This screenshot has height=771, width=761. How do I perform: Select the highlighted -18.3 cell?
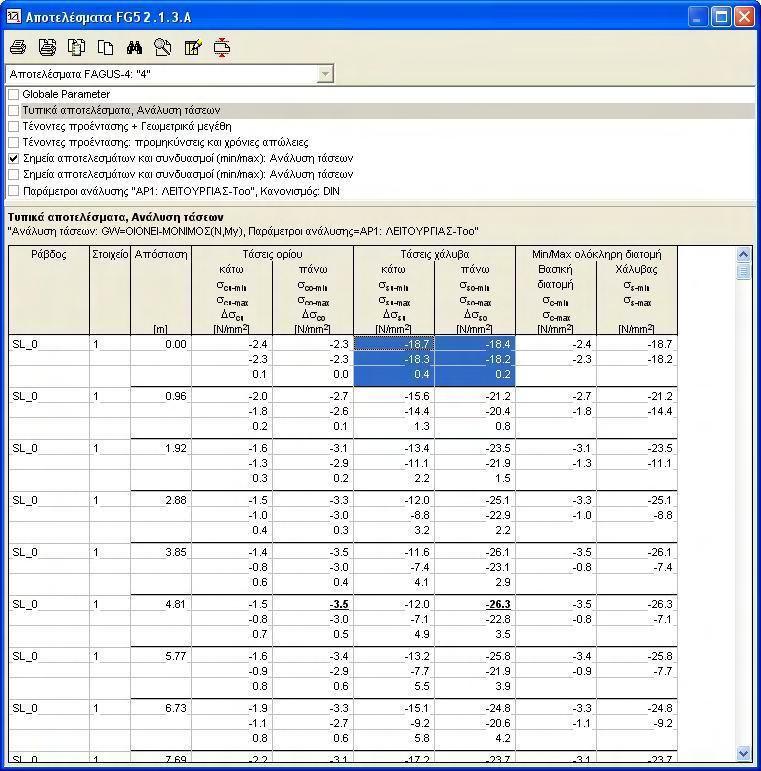[x=394, y=359]
